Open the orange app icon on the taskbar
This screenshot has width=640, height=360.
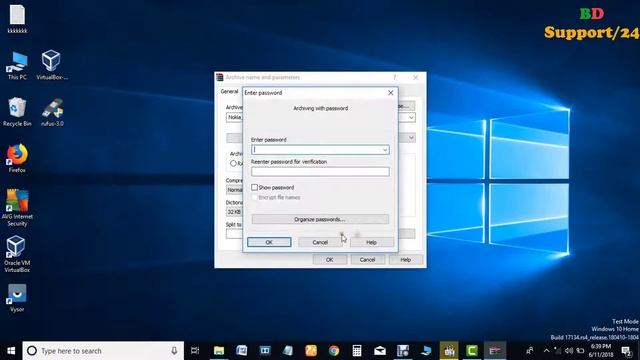(x=311, y=351)
